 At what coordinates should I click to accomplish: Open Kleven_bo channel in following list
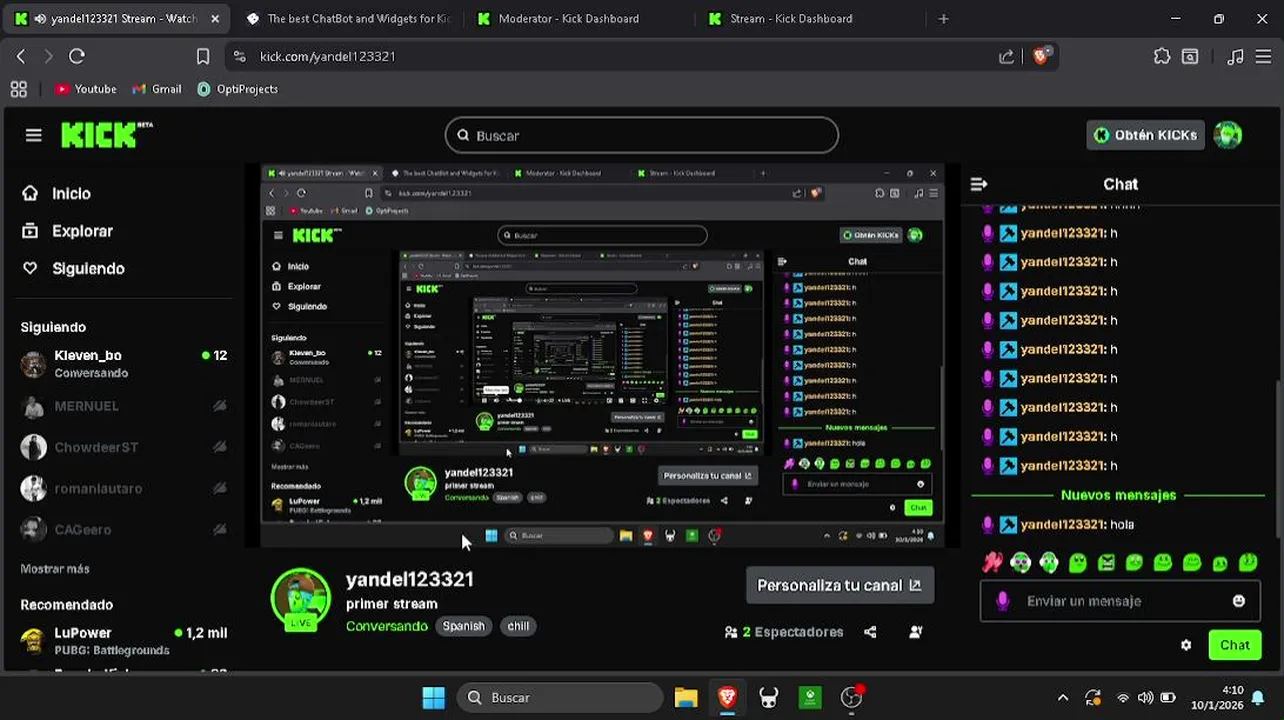point(123,364)
